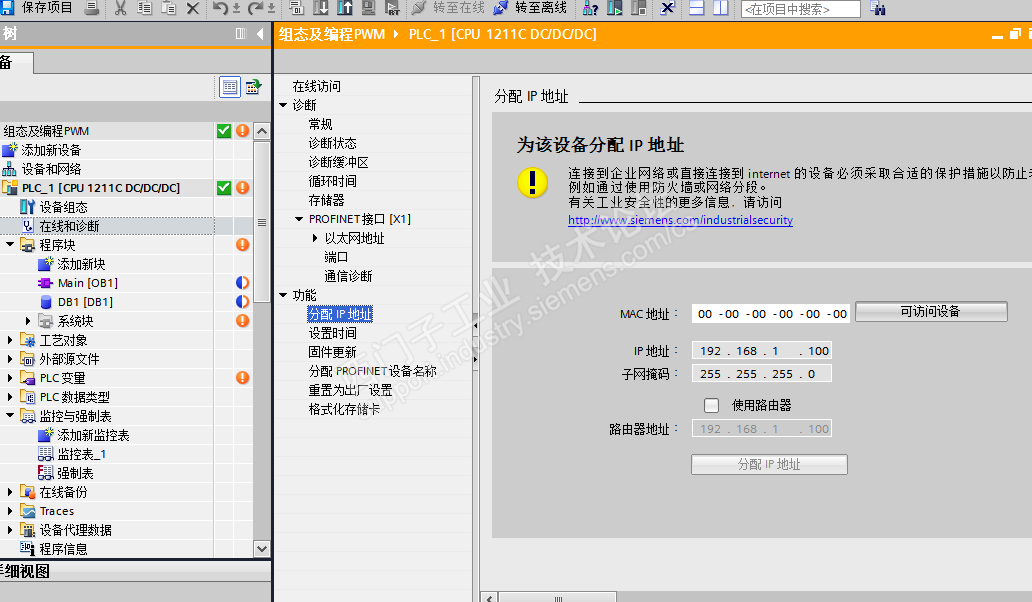
Task: Open the siemens.com industrialsecurity link
Action: click(681, 220)
